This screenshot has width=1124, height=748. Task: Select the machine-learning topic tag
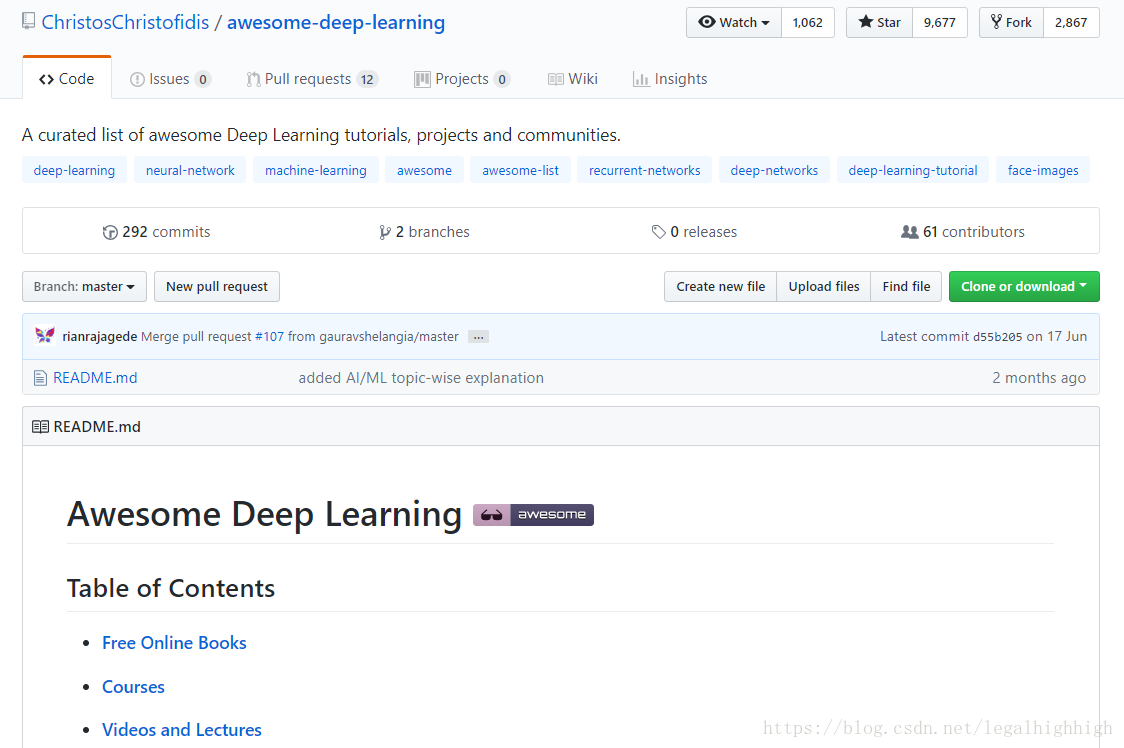tap(315, 170)
